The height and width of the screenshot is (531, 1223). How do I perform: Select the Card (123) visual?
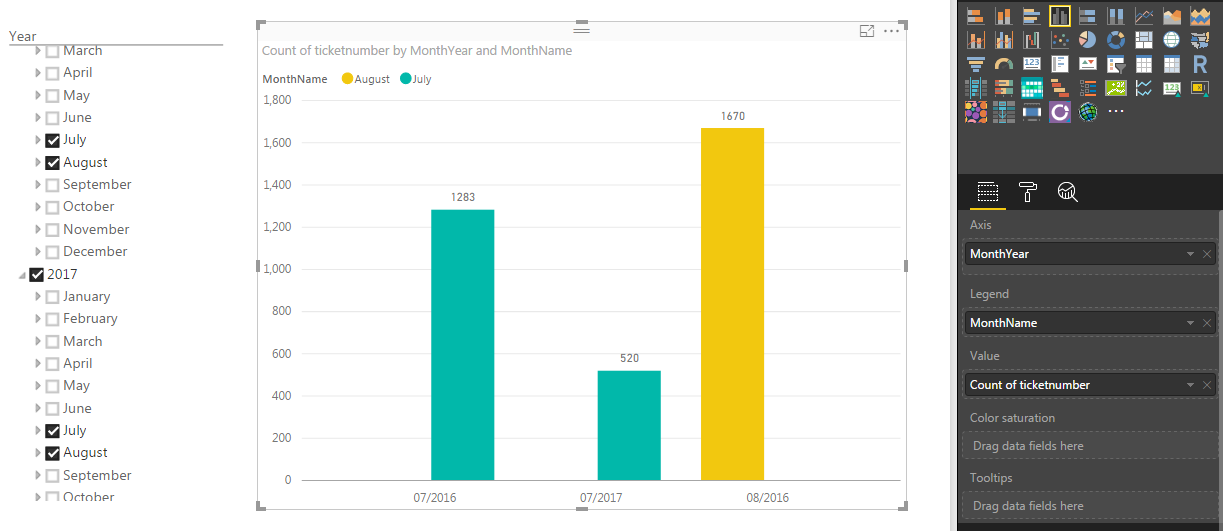click(1032, 64)
